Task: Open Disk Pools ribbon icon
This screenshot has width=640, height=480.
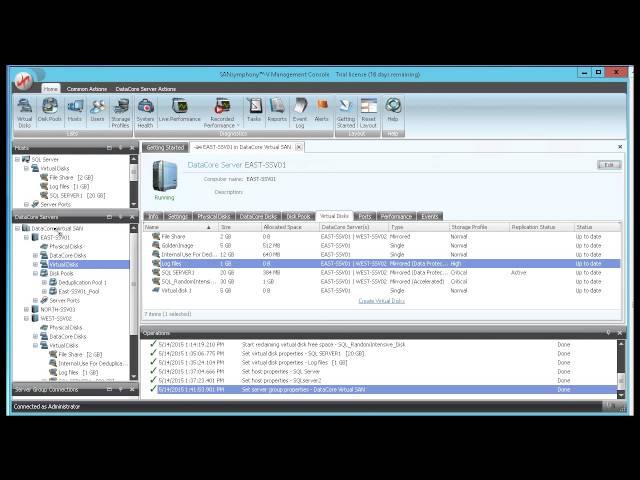Action: (49, 110)
